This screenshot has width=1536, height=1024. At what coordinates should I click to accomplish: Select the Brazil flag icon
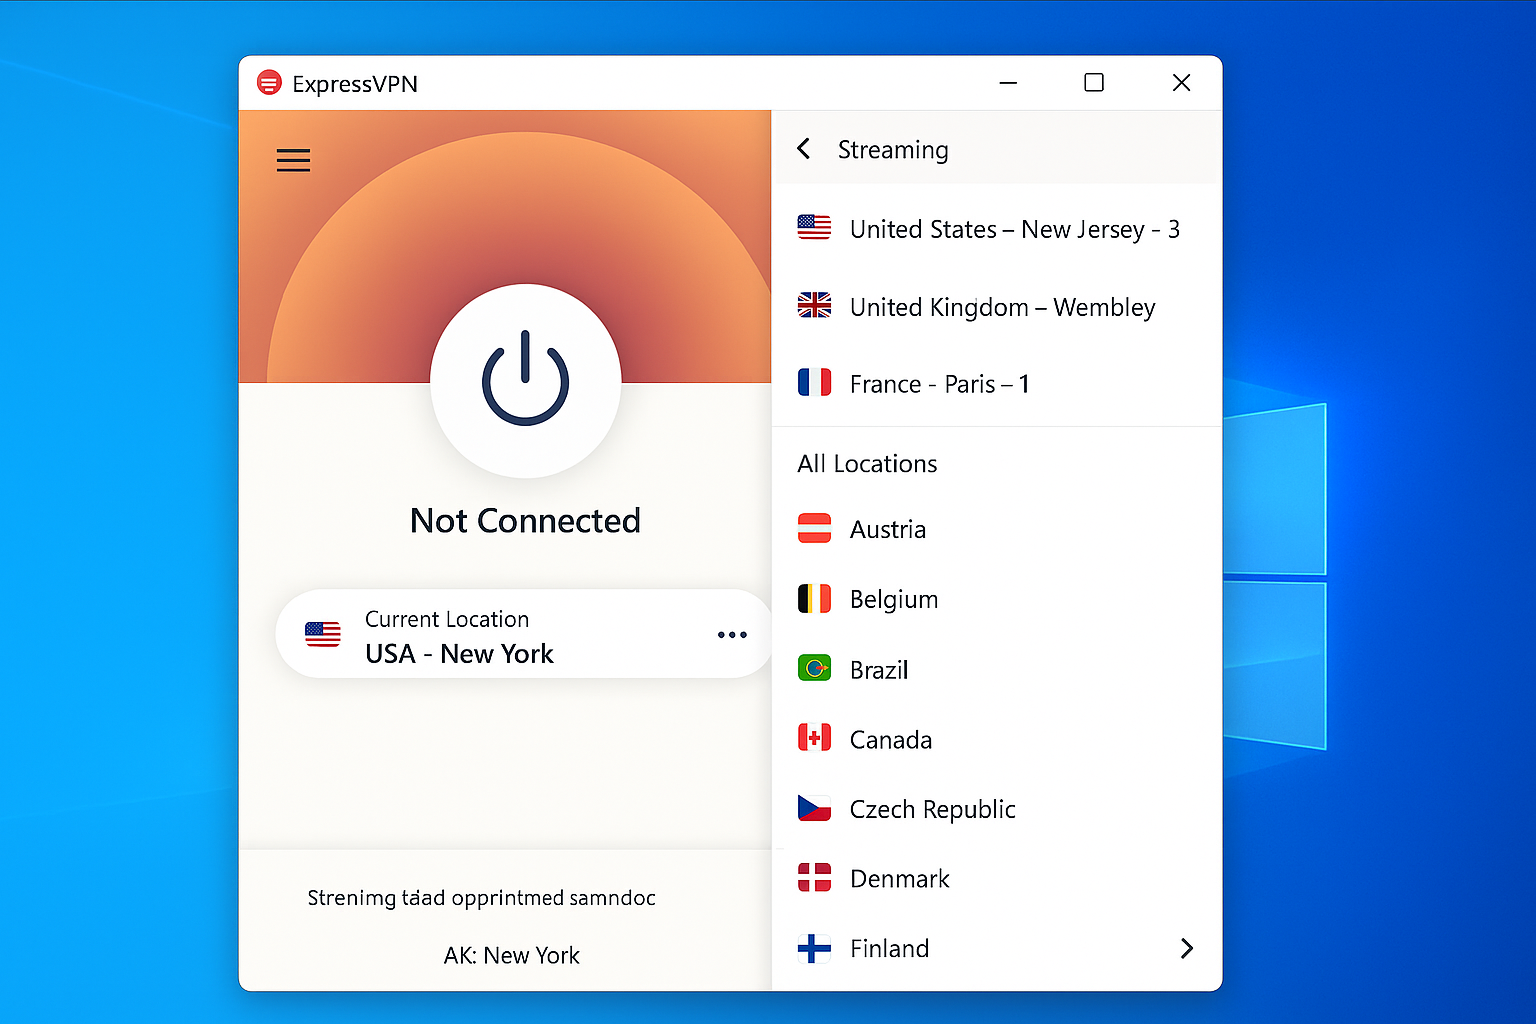point(814,668)
